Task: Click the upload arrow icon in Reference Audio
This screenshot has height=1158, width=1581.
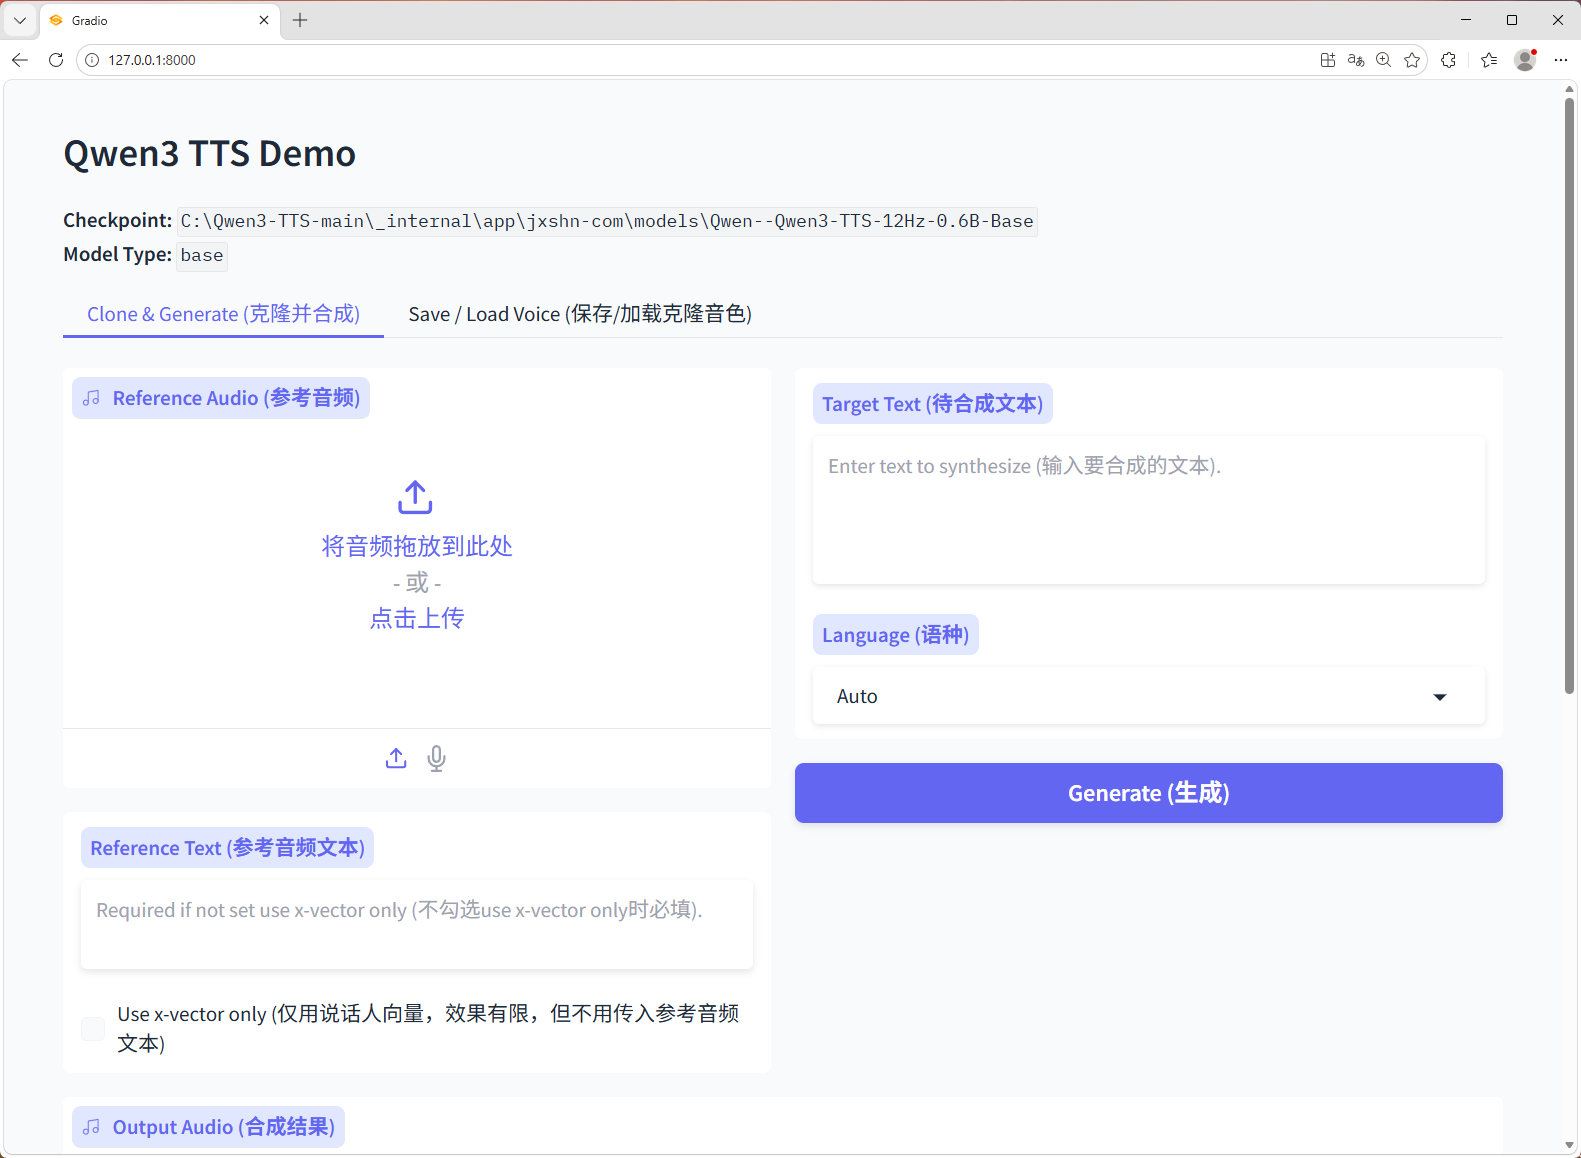Action: (415, 496)
